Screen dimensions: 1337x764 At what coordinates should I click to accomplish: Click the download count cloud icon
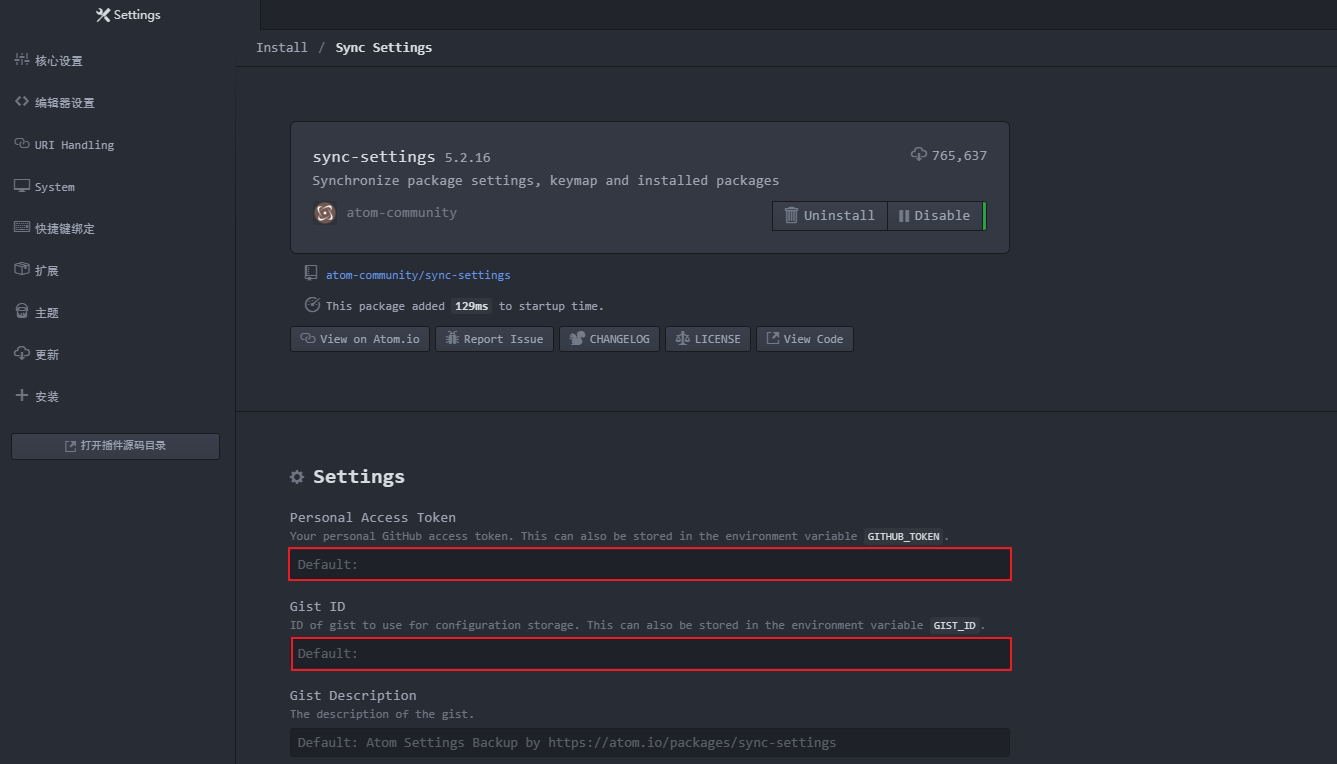[919, 155]
